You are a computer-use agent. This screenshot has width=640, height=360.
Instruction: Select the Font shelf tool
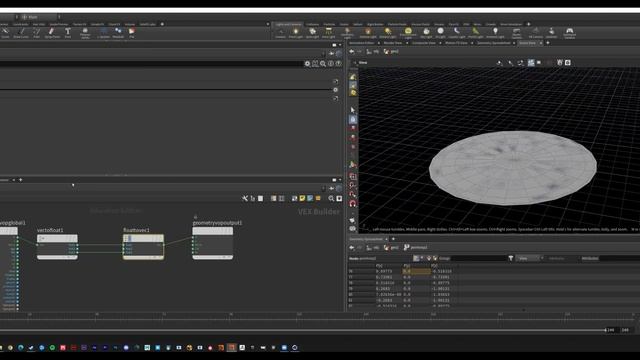point(68,33)
